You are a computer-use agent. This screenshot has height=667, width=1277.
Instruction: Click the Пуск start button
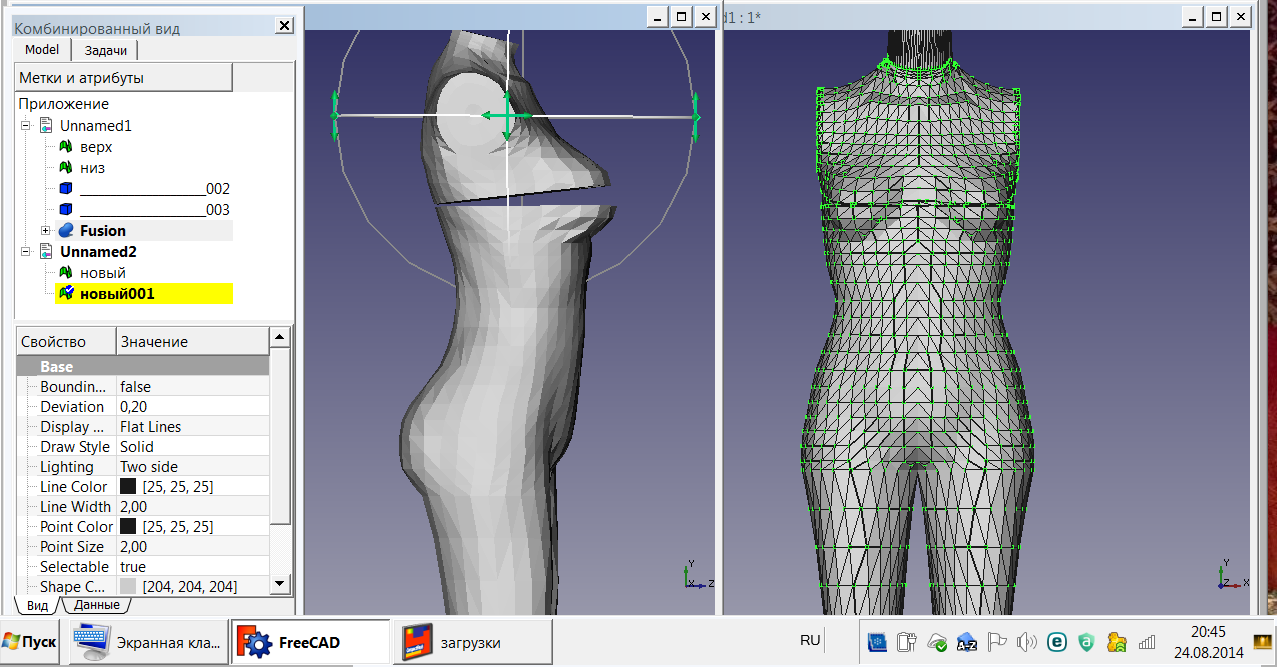click(30, 642)
